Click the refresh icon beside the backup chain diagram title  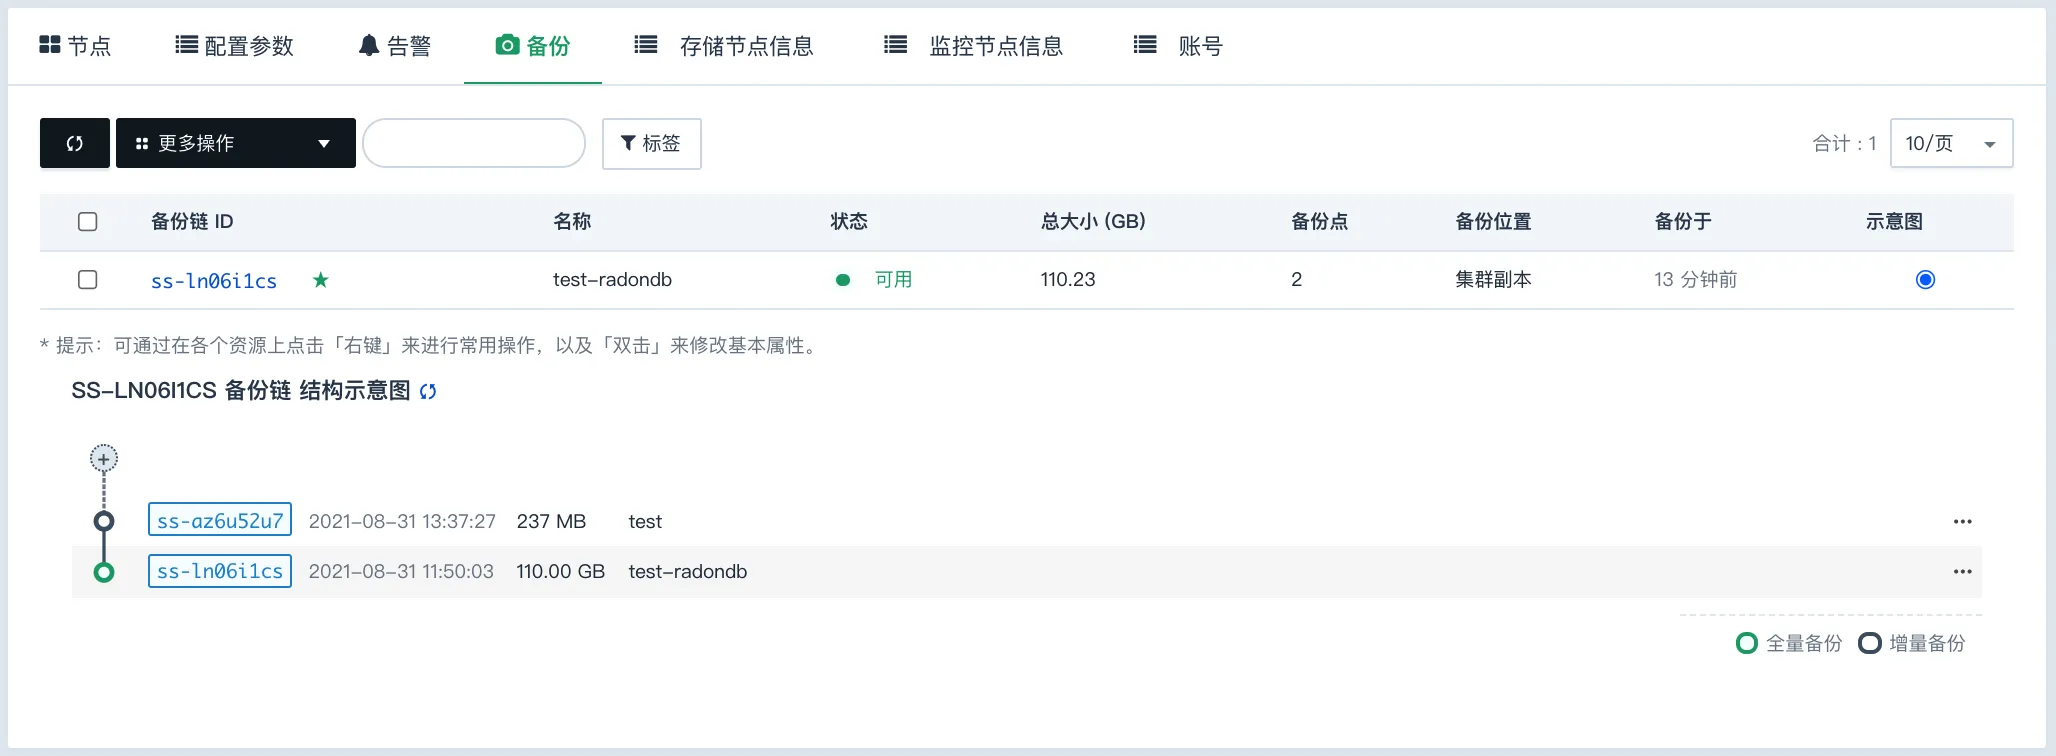tap(428, 391)
